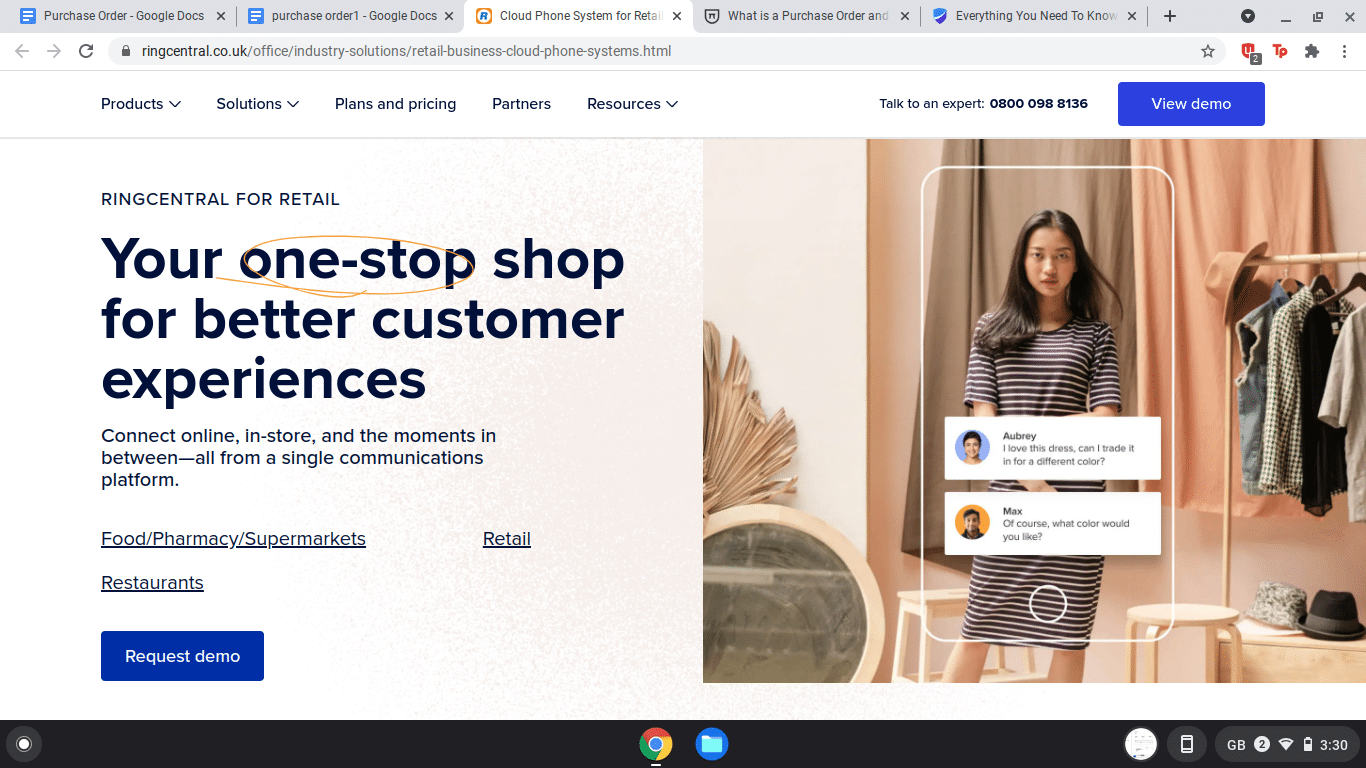Click the phone hub icon in shelf
1366x768 pixels.
pyautogui.click(x=1187, y=744)
